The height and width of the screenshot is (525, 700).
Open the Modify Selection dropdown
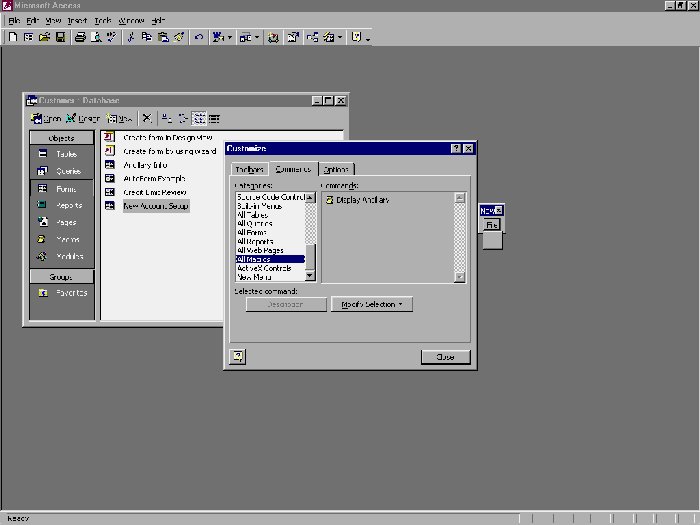(x=371, y=304)
